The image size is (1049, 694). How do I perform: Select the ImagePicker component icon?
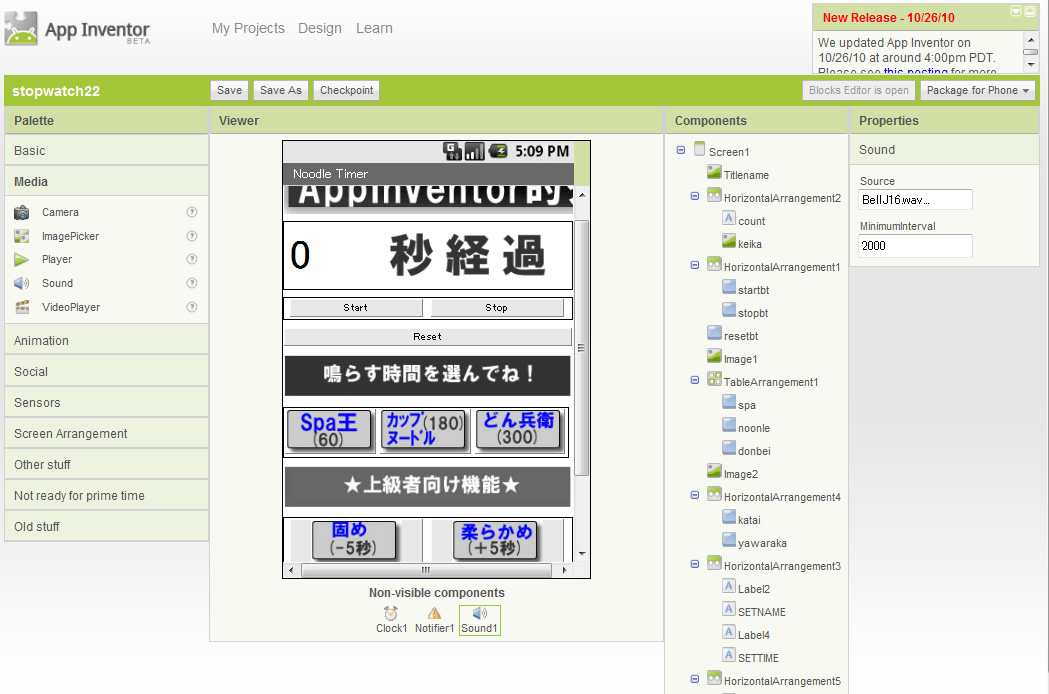click(x=22, y=236)
